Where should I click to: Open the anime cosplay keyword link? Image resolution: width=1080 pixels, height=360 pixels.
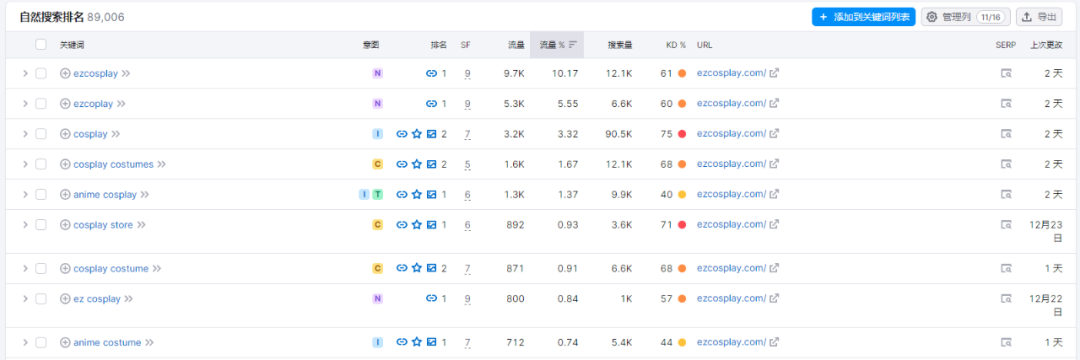point(105,194)
